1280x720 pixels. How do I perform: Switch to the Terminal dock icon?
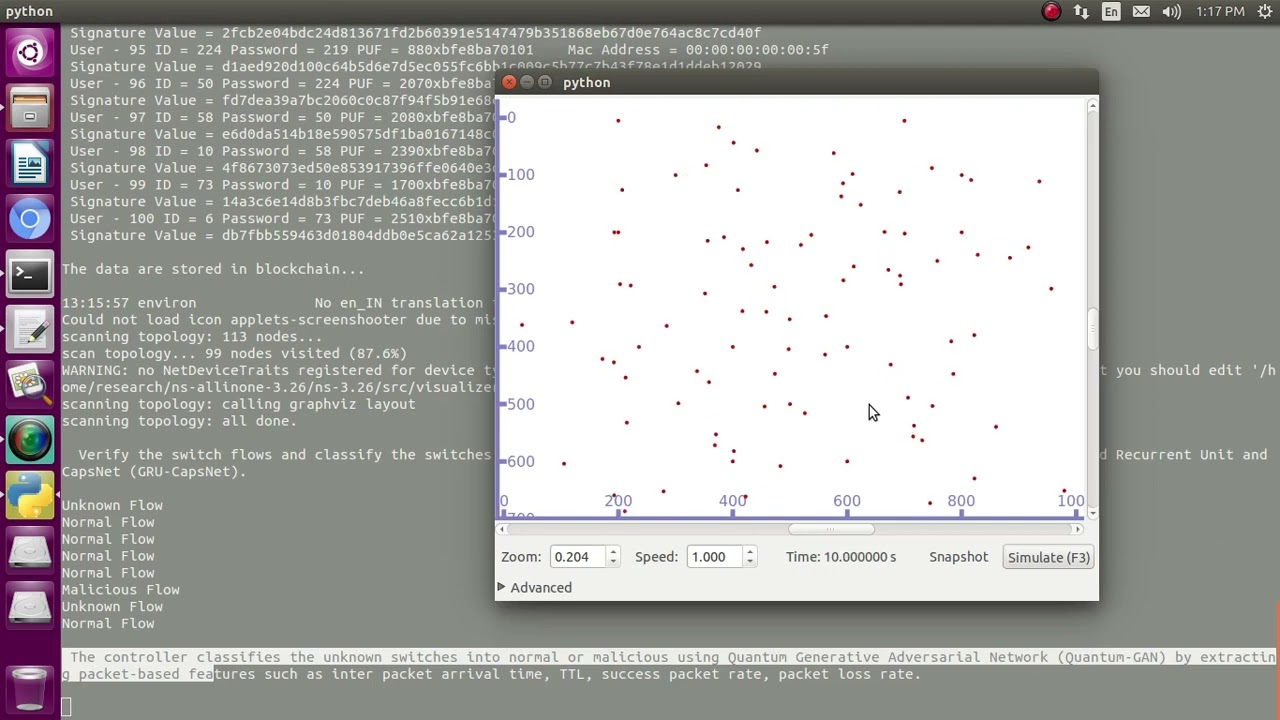pyautogui.click(x=30, y=274)
